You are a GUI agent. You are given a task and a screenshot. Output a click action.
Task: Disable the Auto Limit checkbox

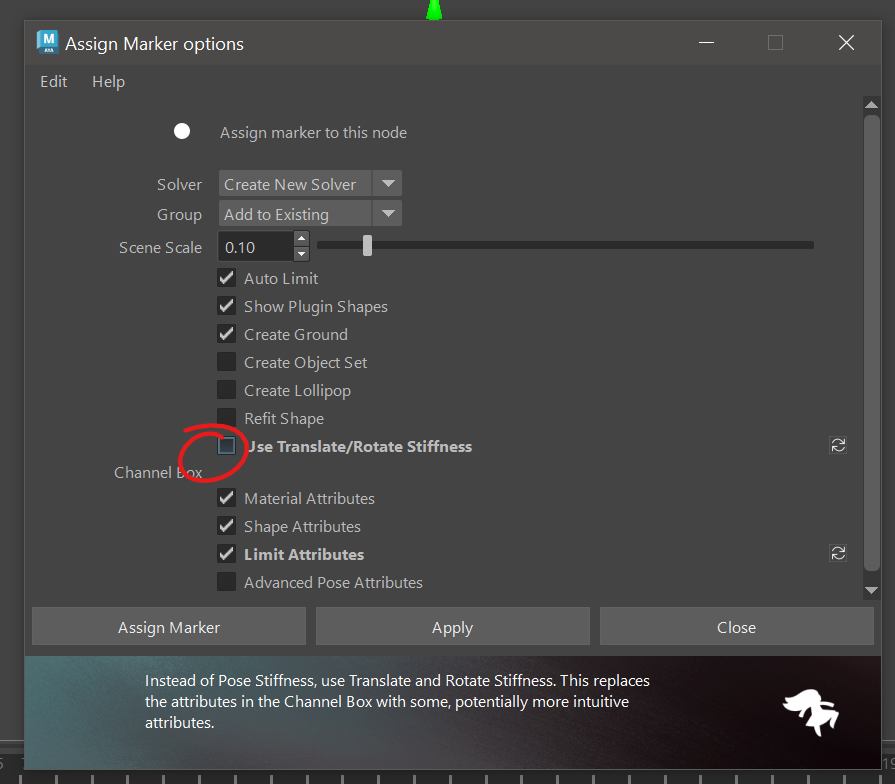click(x=227, y=278)
